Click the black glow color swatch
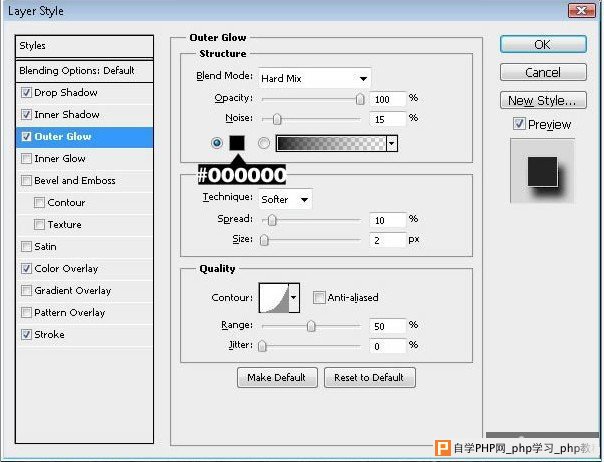 (x=237, y=143)
